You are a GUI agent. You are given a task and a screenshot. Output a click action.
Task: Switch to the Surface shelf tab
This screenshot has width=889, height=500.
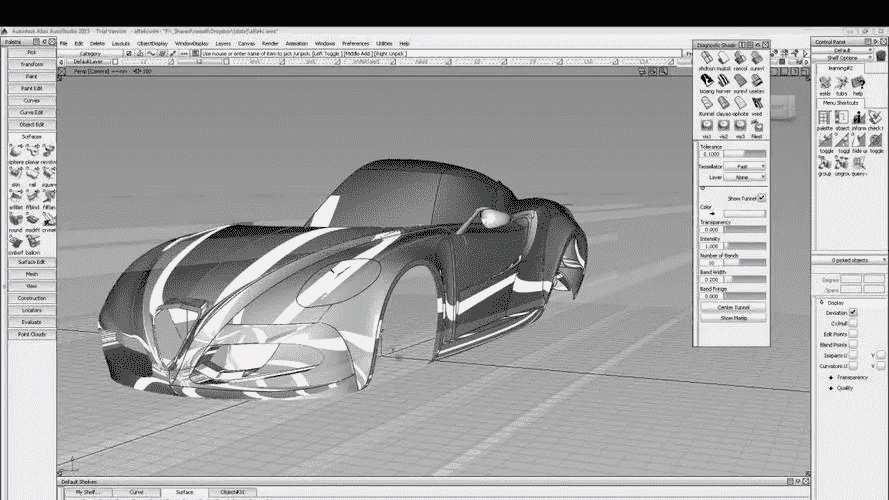click(x=184, y=492)
